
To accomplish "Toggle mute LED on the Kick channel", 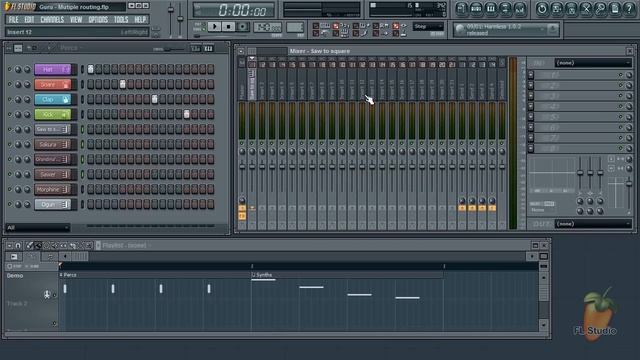I will coord(10,114).
